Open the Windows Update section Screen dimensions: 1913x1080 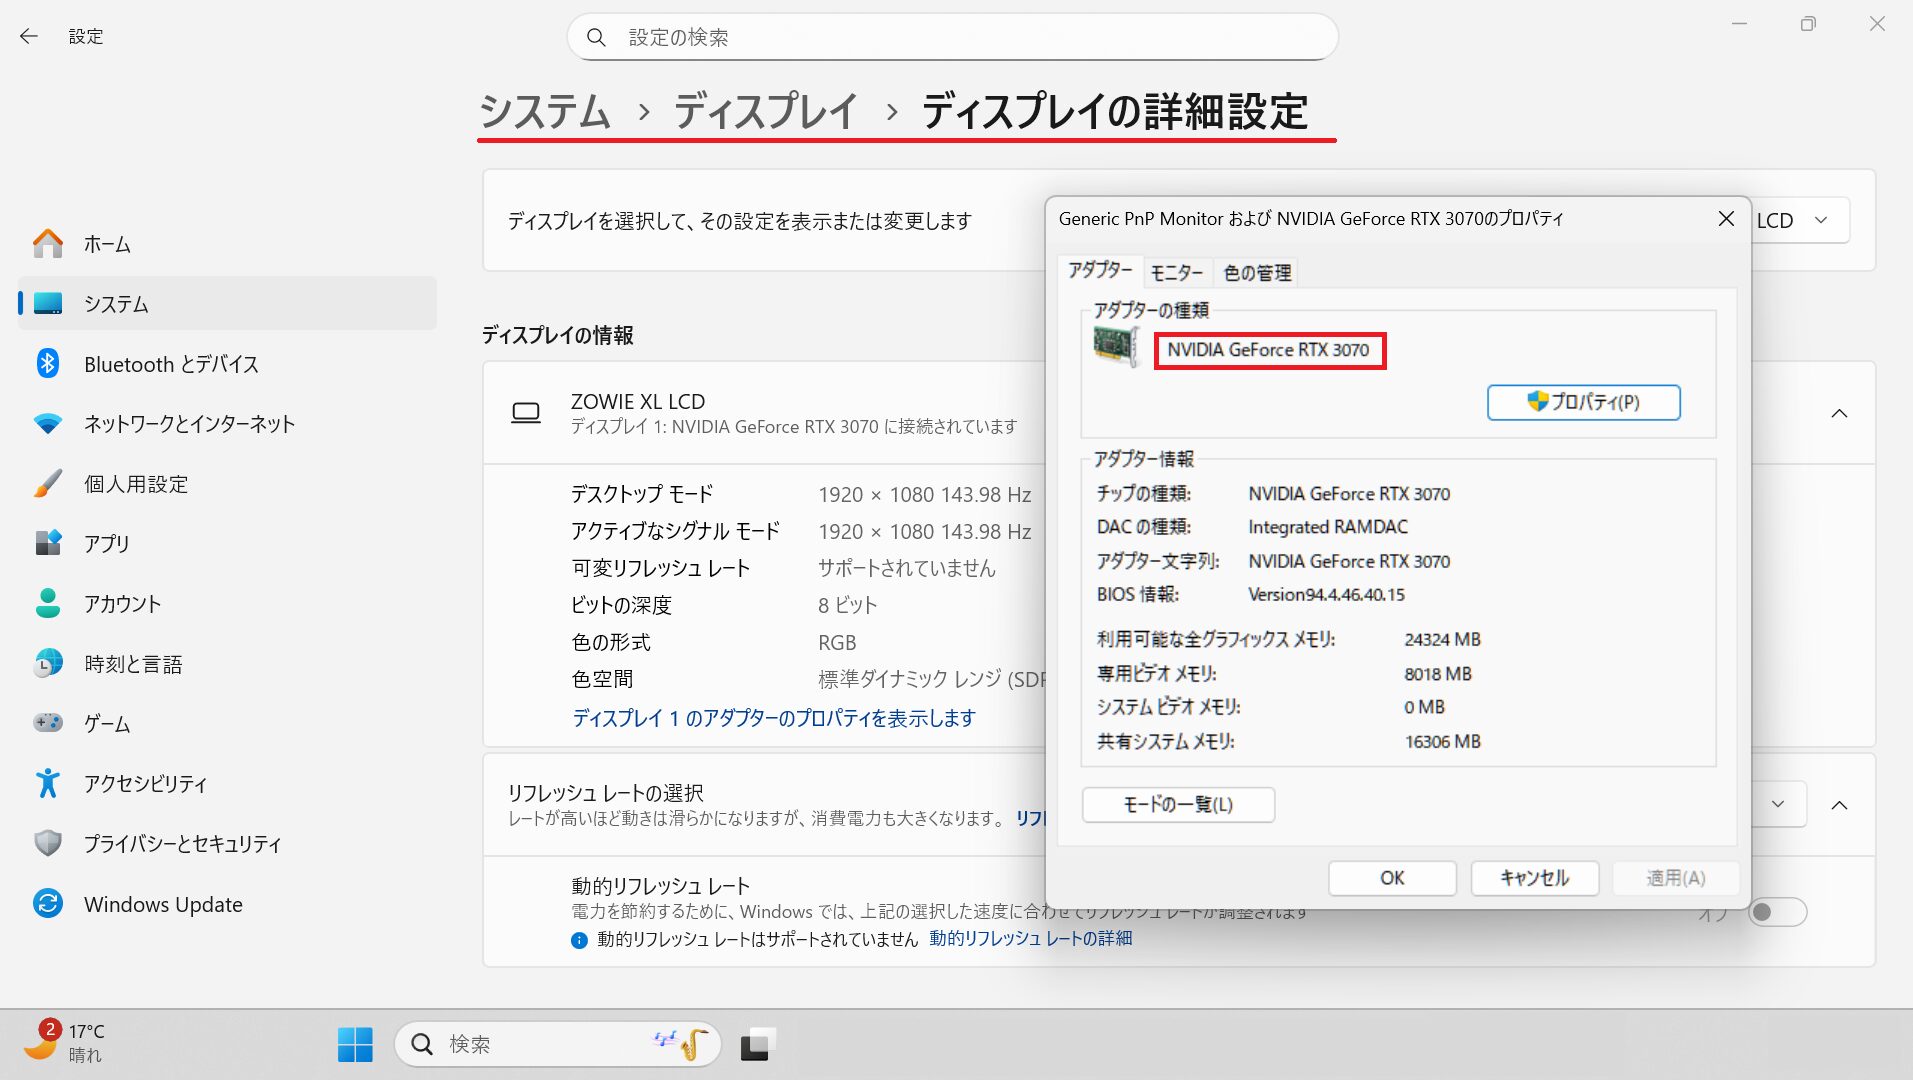pyautogui.click(x=162, y=904)
